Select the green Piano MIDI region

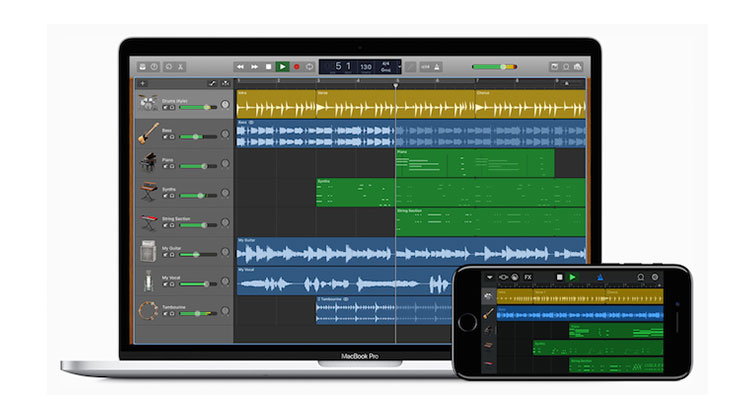coord(475,163)
